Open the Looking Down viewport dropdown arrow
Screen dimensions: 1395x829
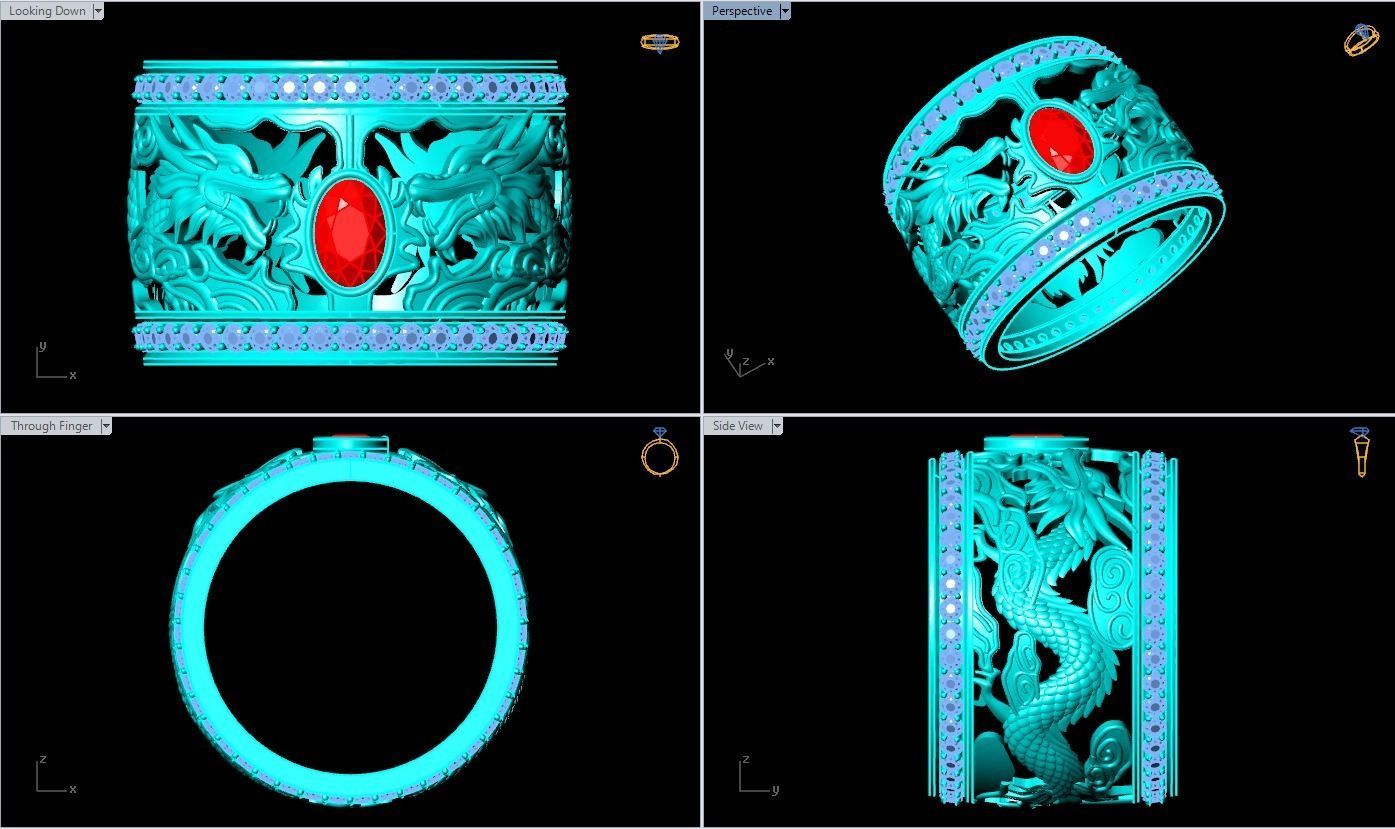point(97,11)
